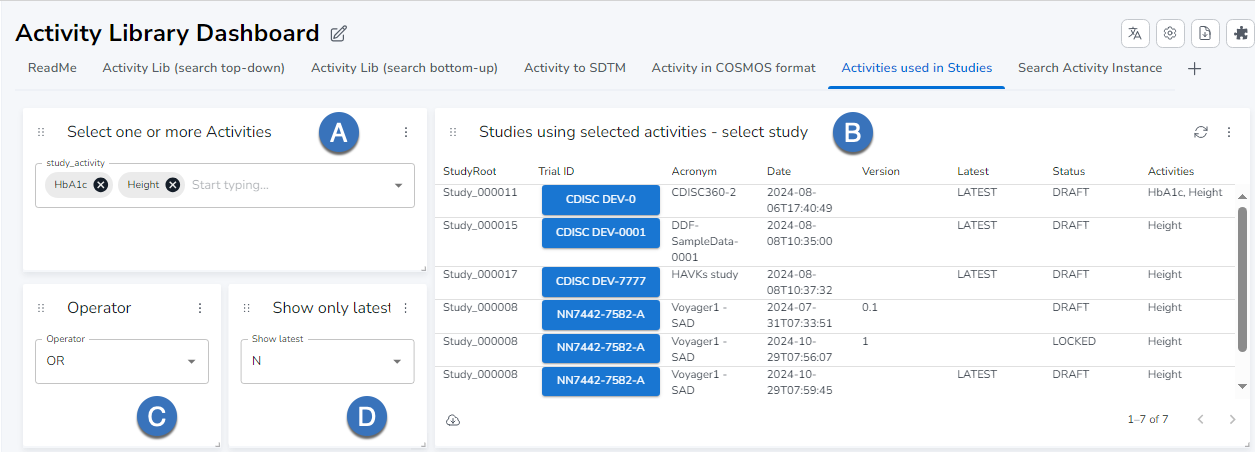Go to previous table page

pyautogui.click(x=1201, y=419)
